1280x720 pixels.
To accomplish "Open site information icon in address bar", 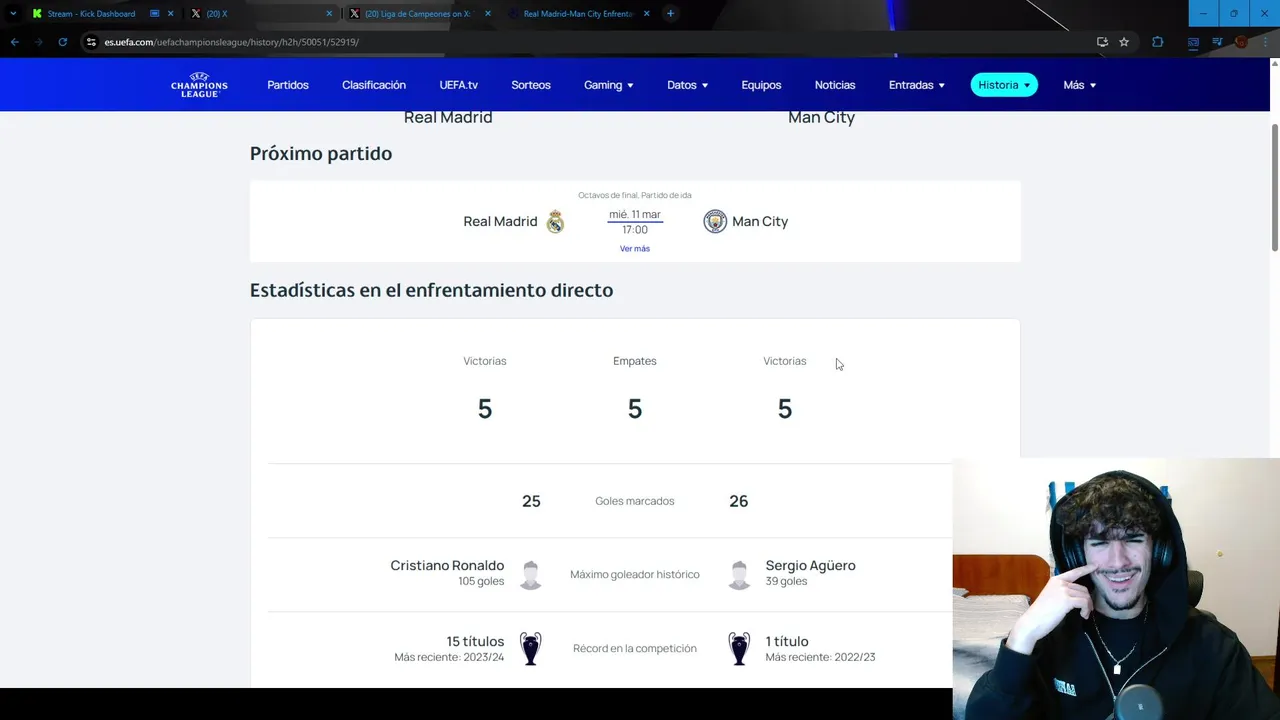I will [x=91, y=42].
